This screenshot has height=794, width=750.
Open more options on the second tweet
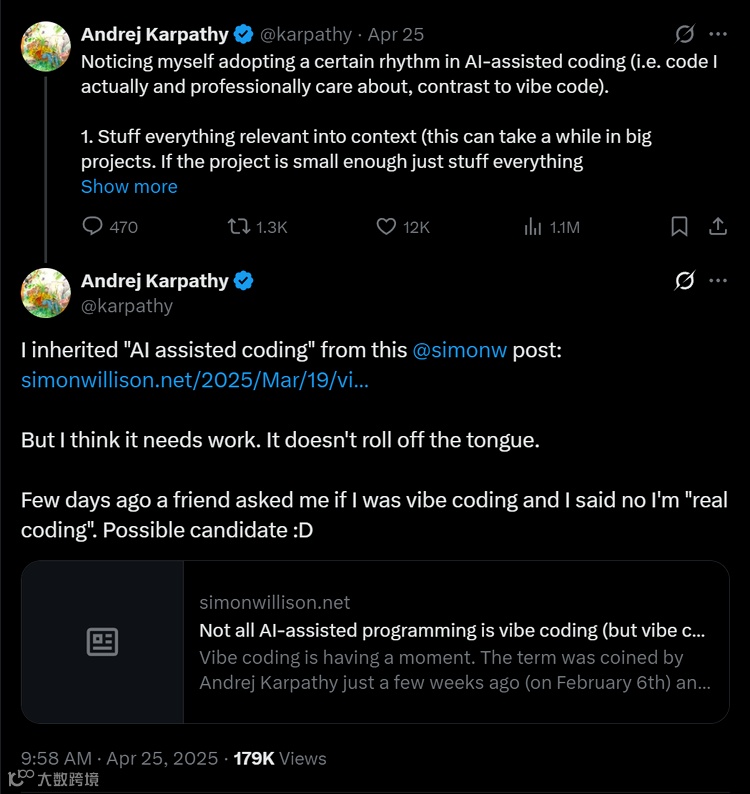(x=717, y=281)
